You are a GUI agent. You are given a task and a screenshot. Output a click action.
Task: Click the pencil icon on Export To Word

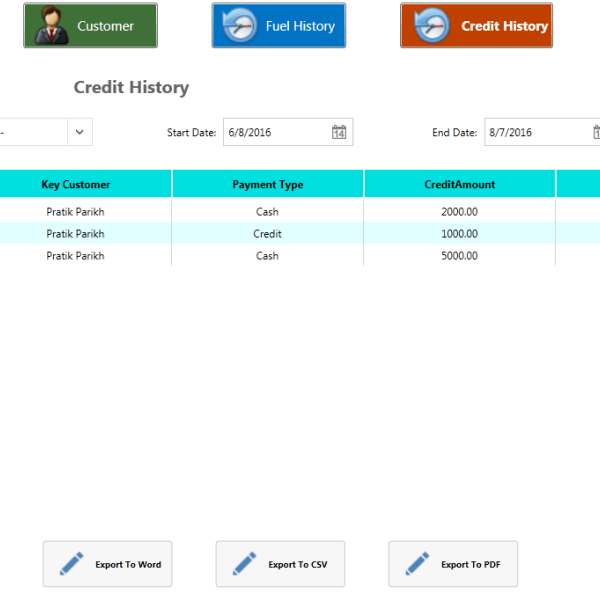[x=72, y=564]
